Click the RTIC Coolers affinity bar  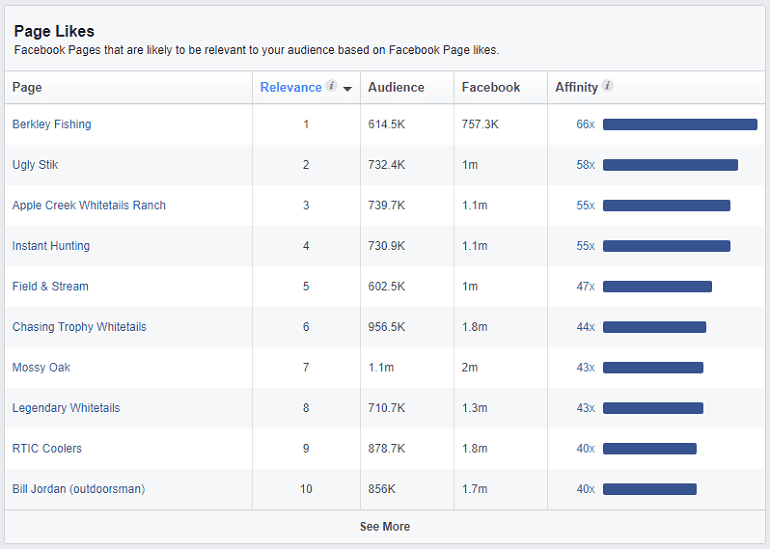coord(650,448)
